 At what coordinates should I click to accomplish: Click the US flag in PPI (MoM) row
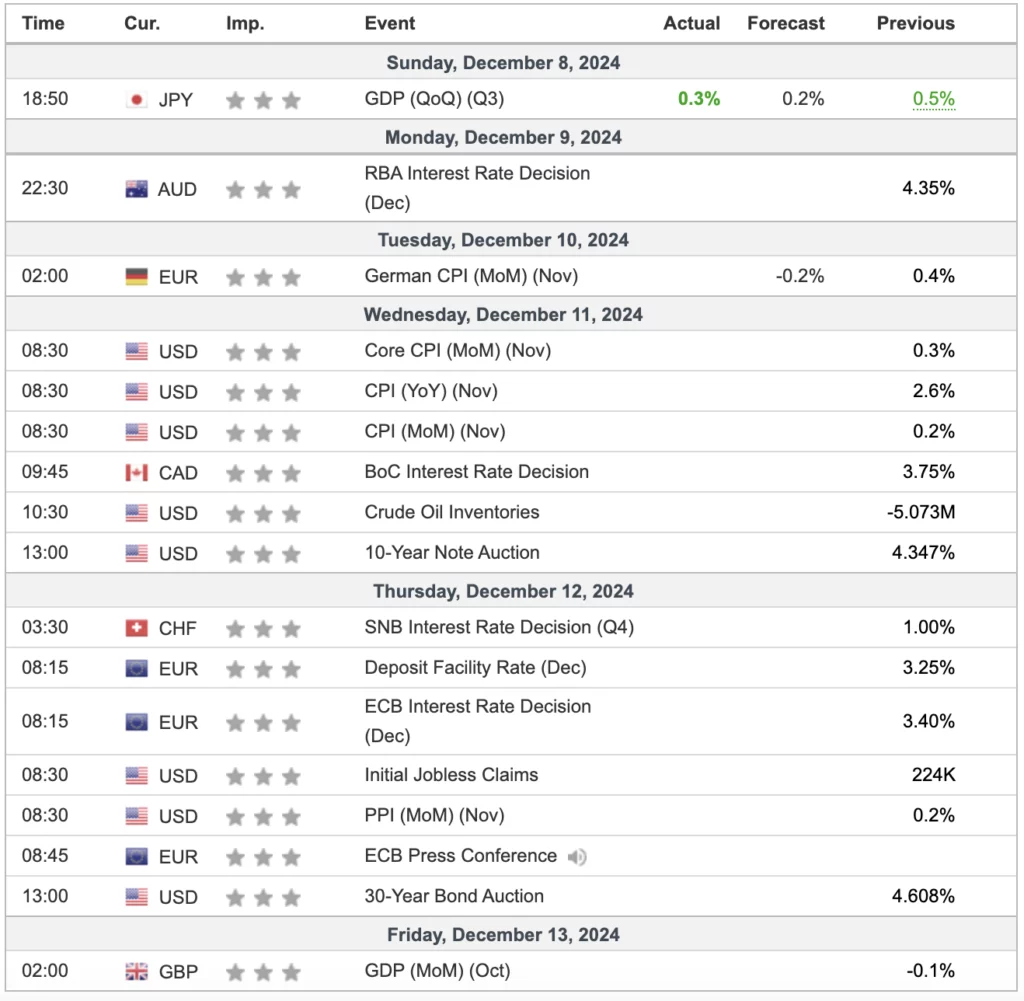click(136, 816)
